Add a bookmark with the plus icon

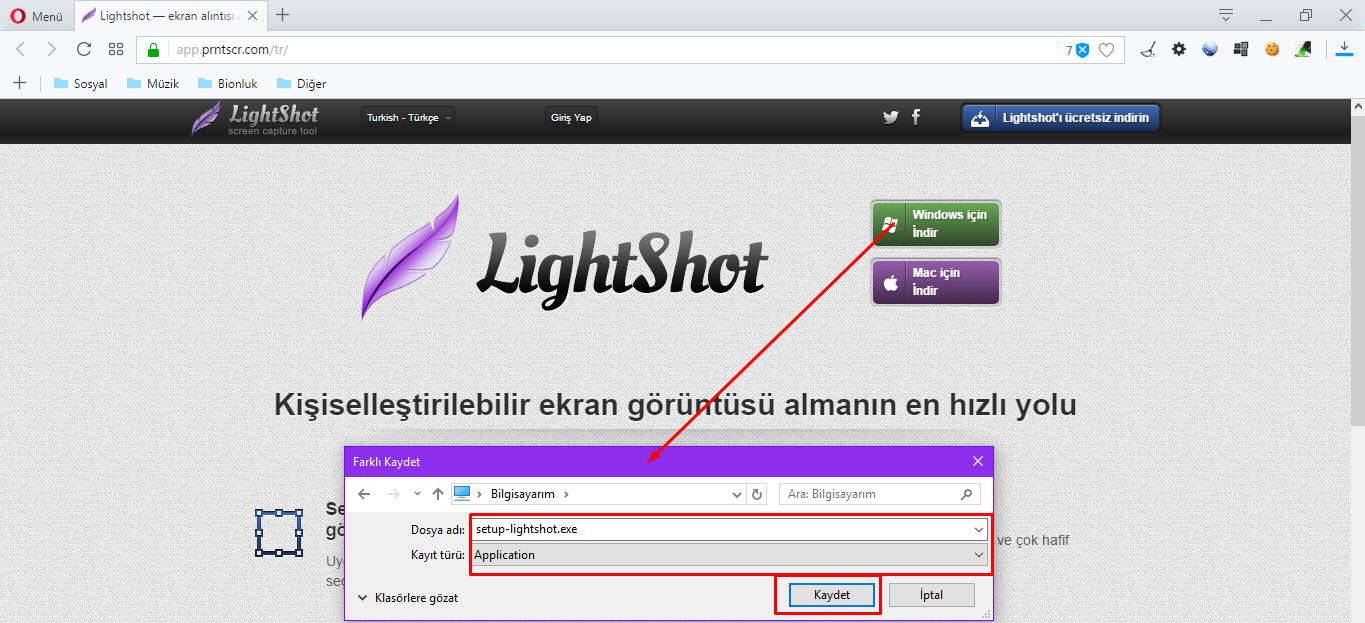(x=19, y=83)
